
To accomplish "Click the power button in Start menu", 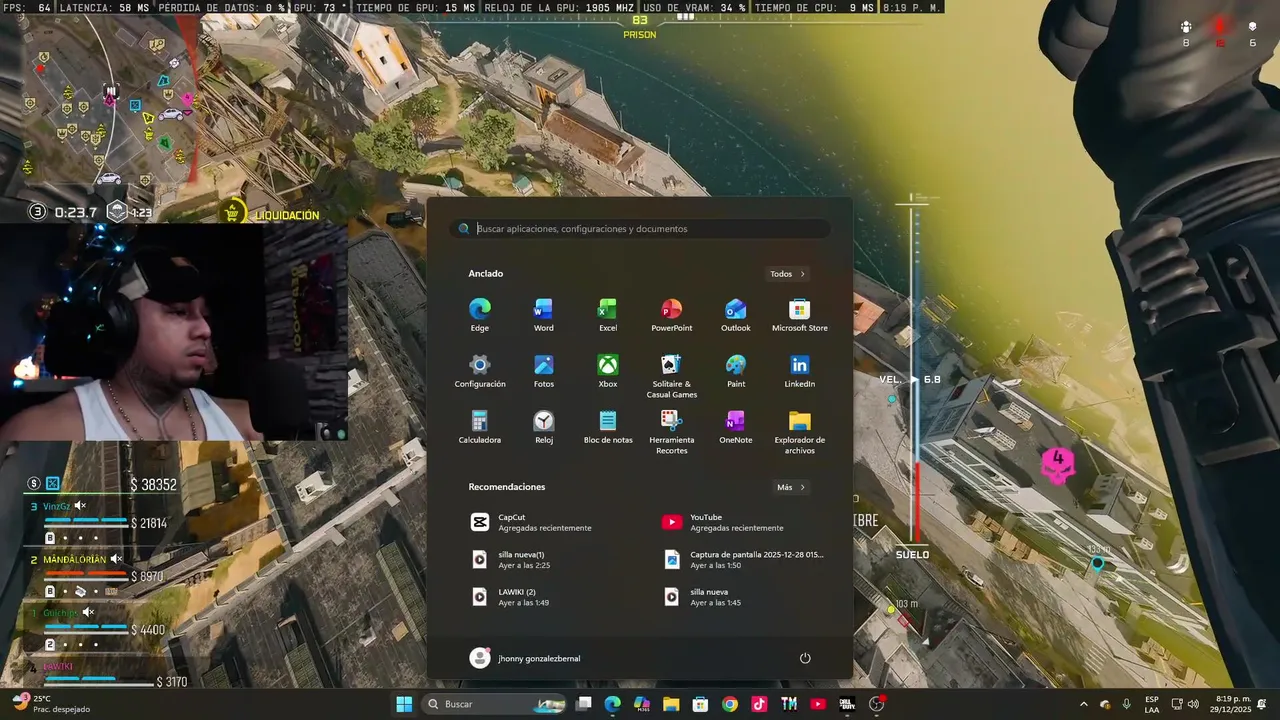I will click(x=805, y=658).
